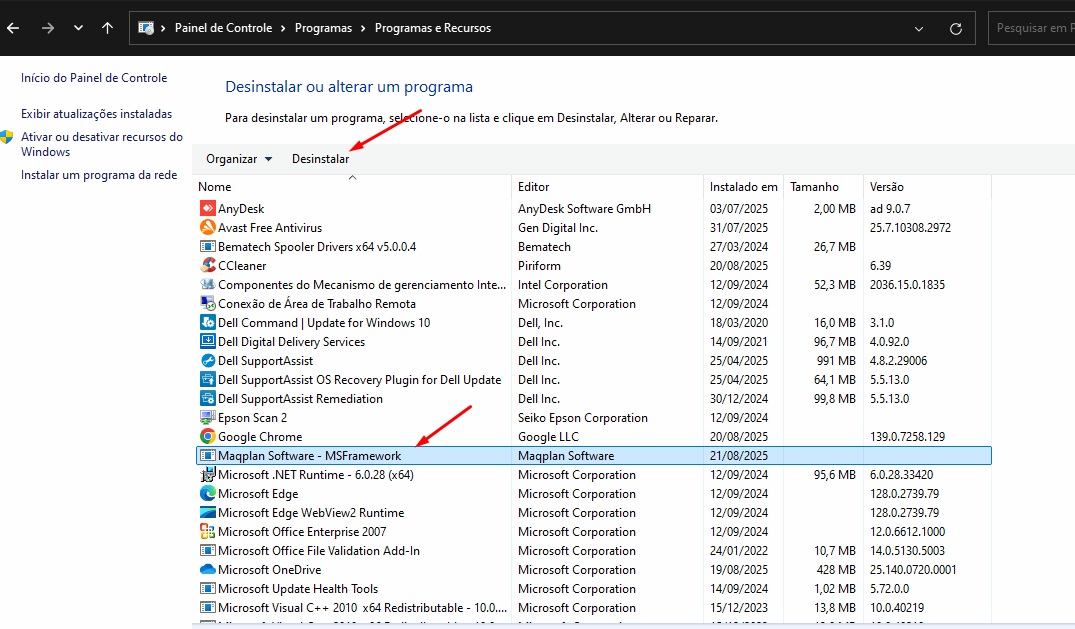Click Dell SupportAssist Remediation name
The height and width of the screenshot is (629, 1075).
[x=300, y=399]
